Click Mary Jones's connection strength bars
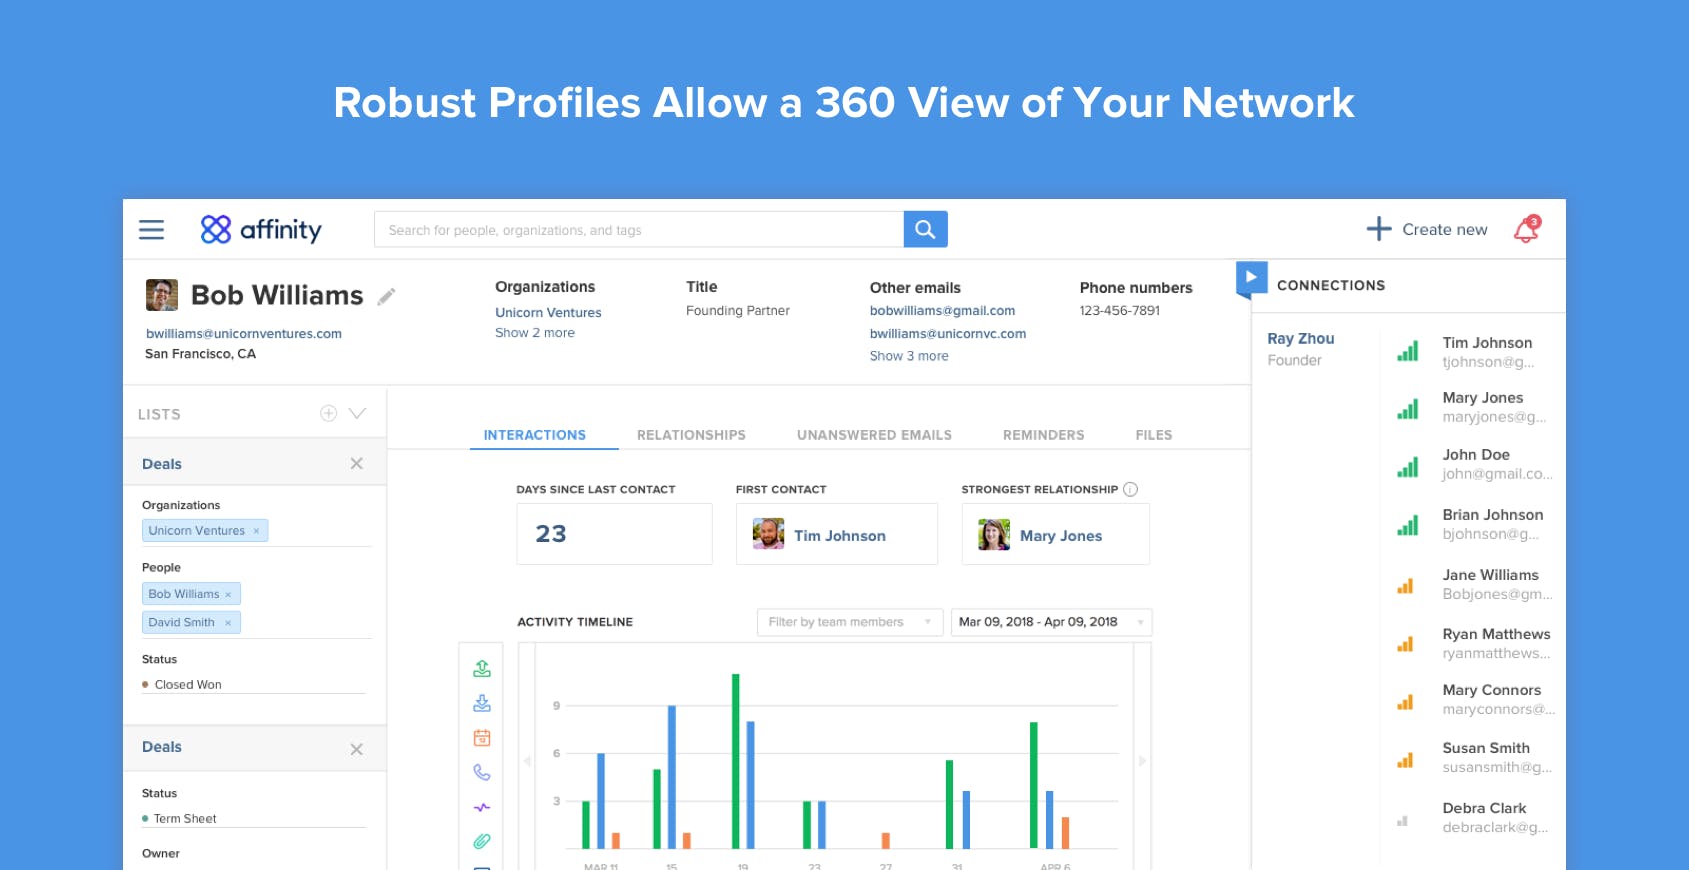Viewport: 1689px width, 870px height. [x=1408, y=408]
